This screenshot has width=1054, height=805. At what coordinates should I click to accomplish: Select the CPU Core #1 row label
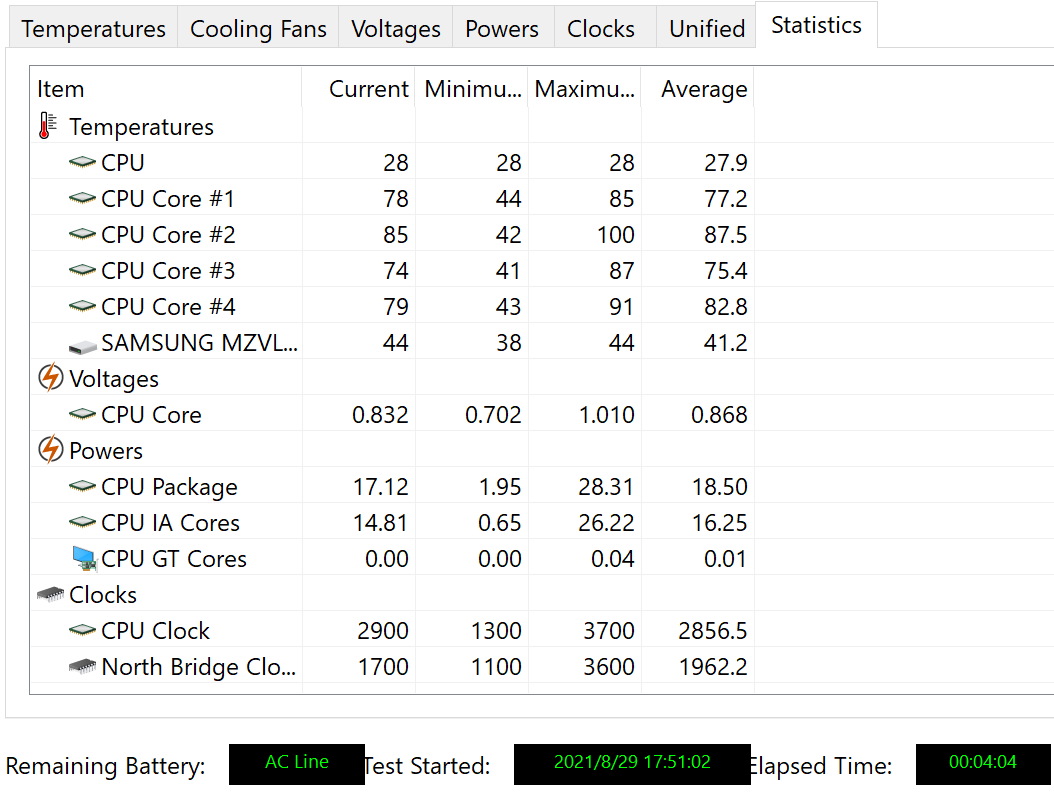coord(168,199)
